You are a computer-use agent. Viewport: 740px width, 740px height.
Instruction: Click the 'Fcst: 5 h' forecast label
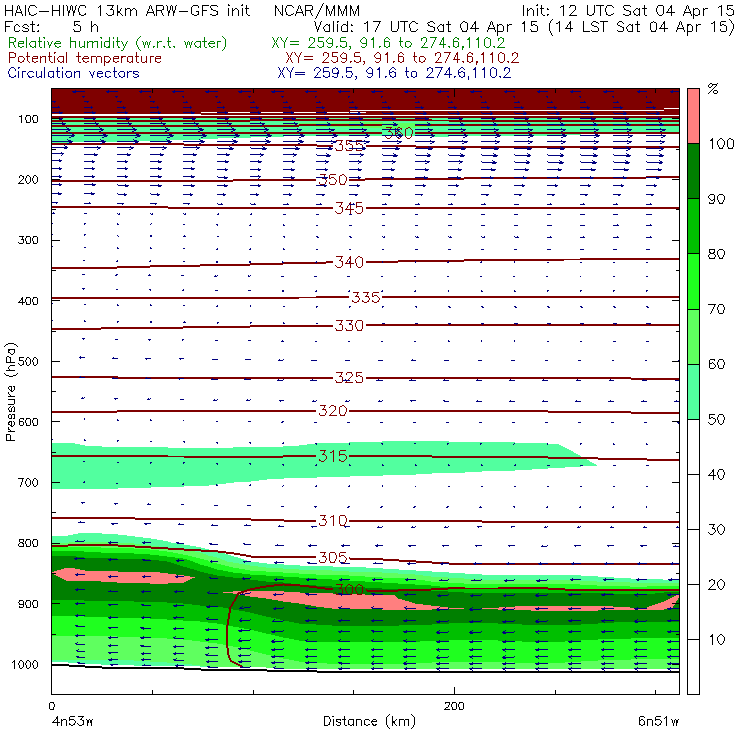(x=51, y=26)
